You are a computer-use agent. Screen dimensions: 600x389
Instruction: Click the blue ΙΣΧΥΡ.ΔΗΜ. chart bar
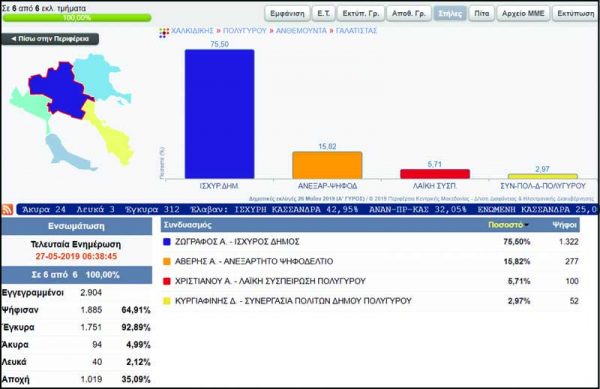click(219, 114)
